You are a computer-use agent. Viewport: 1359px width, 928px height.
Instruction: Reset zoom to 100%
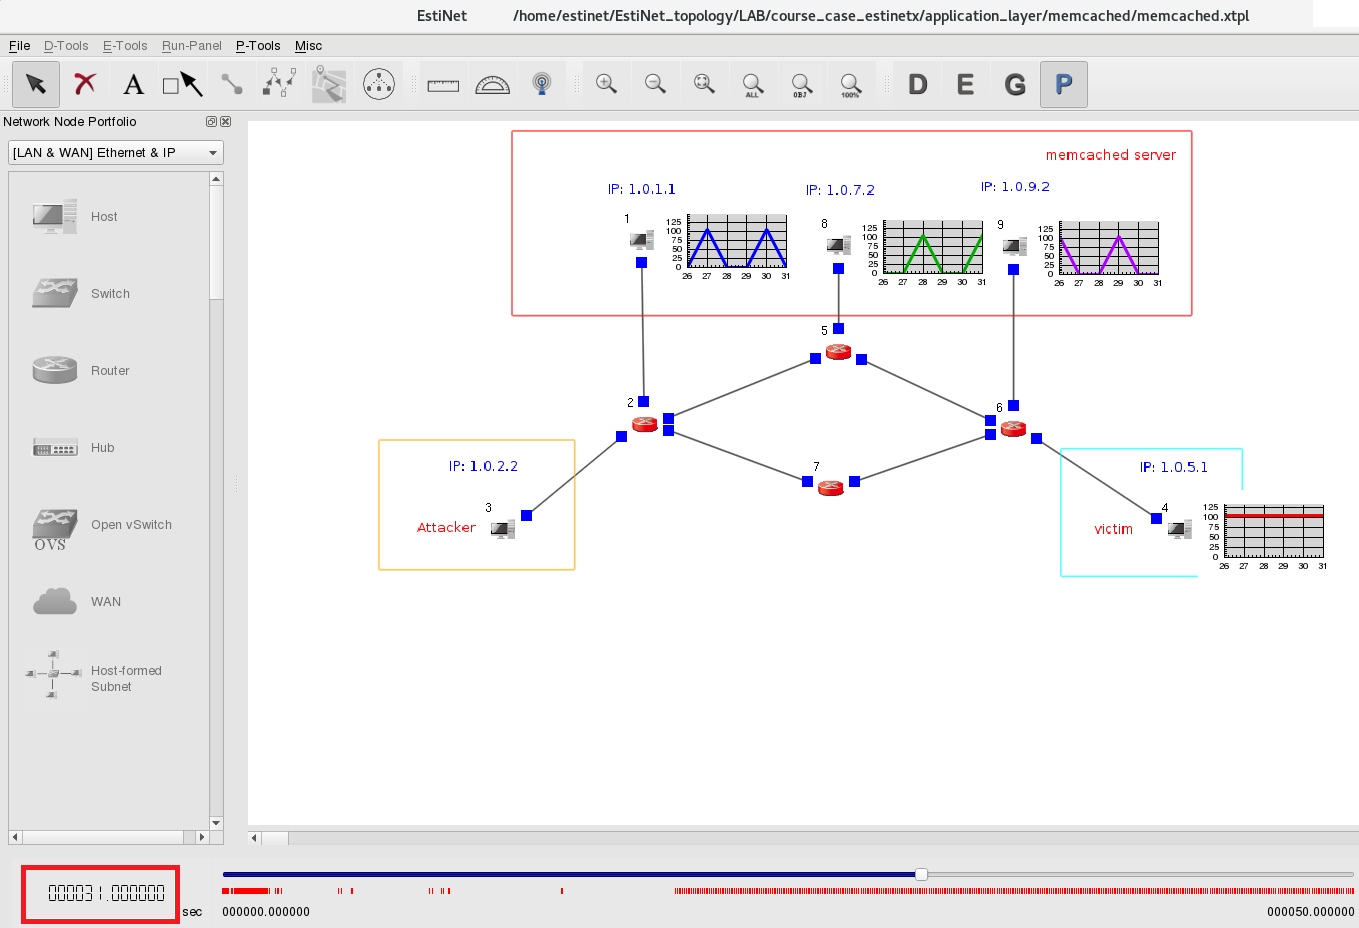click(x=850, y=84)
